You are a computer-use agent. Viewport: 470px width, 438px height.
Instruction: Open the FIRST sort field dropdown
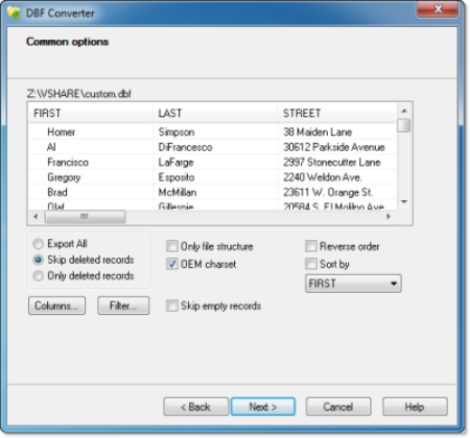pyautogui.click(x=353, y=284)
